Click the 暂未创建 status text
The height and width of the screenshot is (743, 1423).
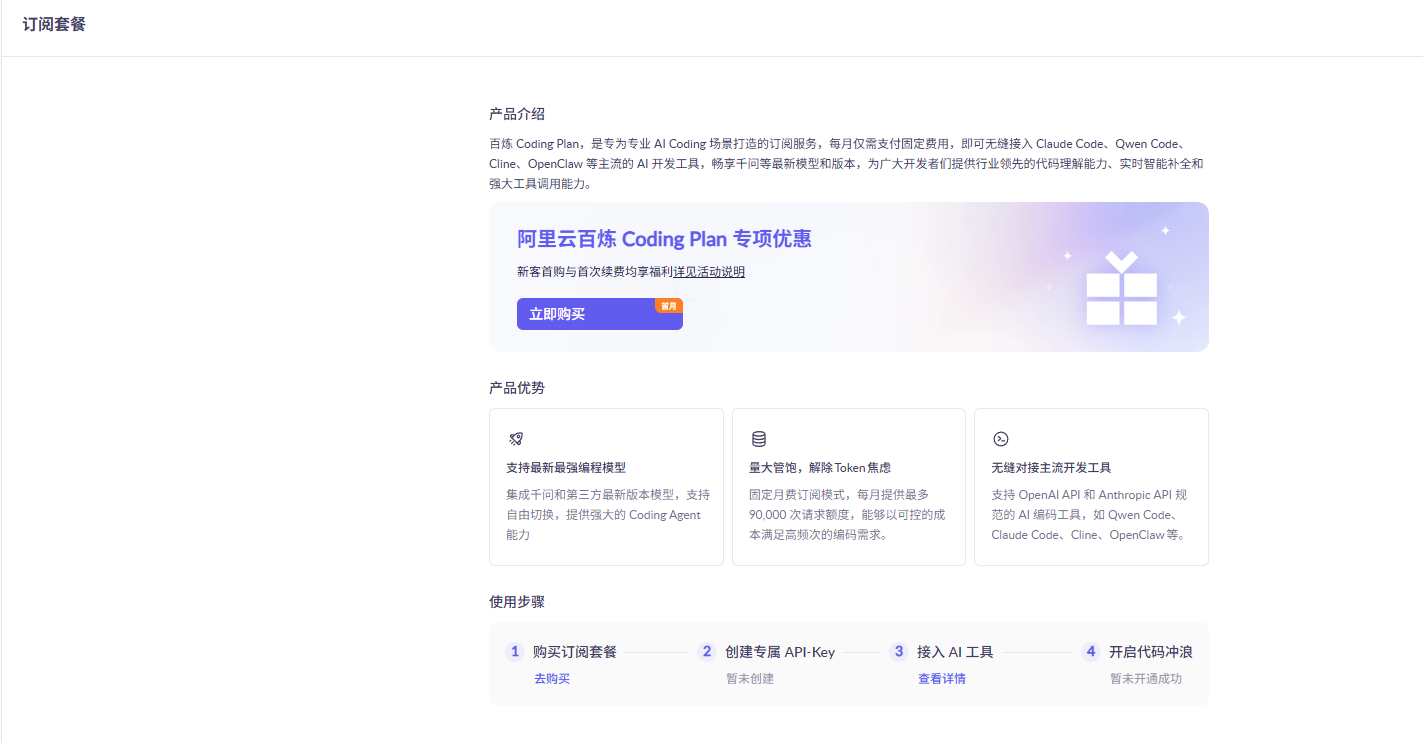coord(750,679)
